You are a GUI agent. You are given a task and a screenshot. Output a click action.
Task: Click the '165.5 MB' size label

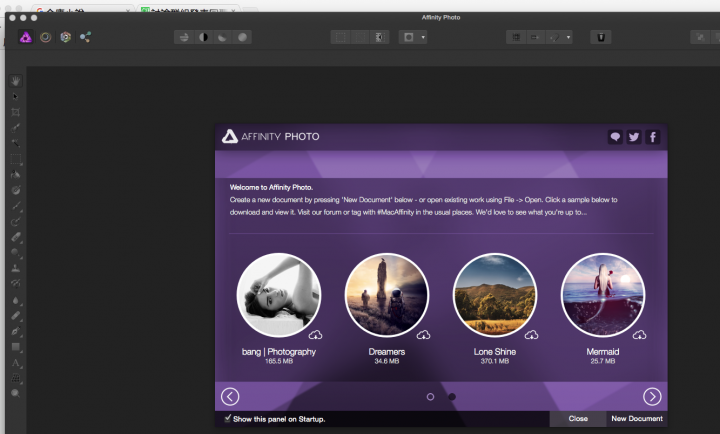pos(279,361)
